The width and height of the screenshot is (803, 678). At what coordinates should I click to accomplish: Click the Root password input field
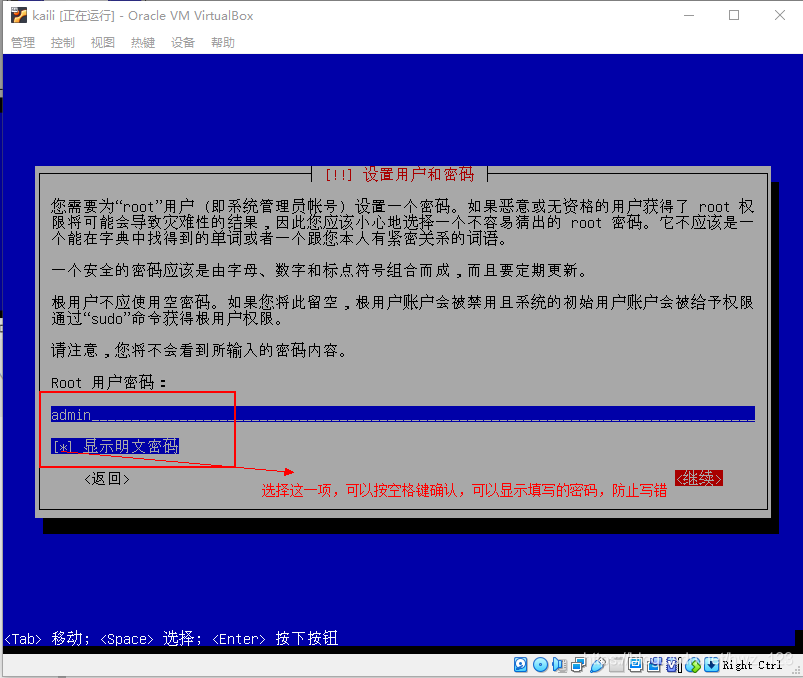403,414
